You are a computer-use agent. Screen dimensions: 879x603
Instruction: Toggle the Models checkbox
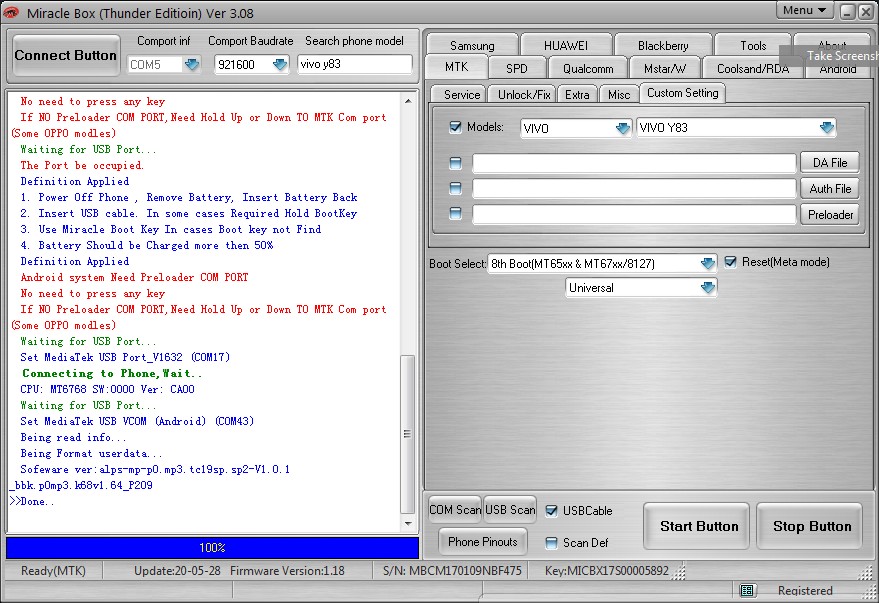pyautogui.click(x=455, y=127)
